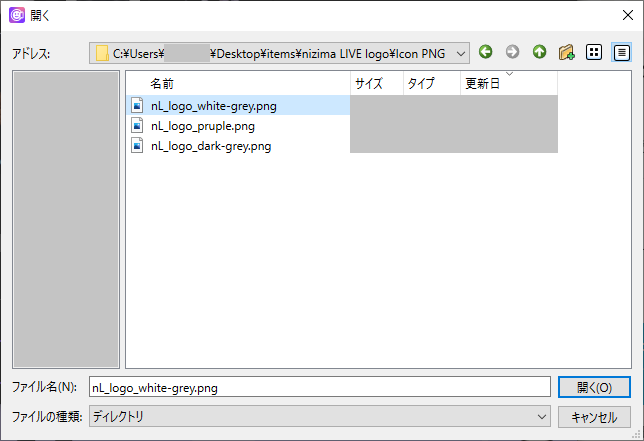
Task: Click the green Back arrow icon
Action: [486, 52]
